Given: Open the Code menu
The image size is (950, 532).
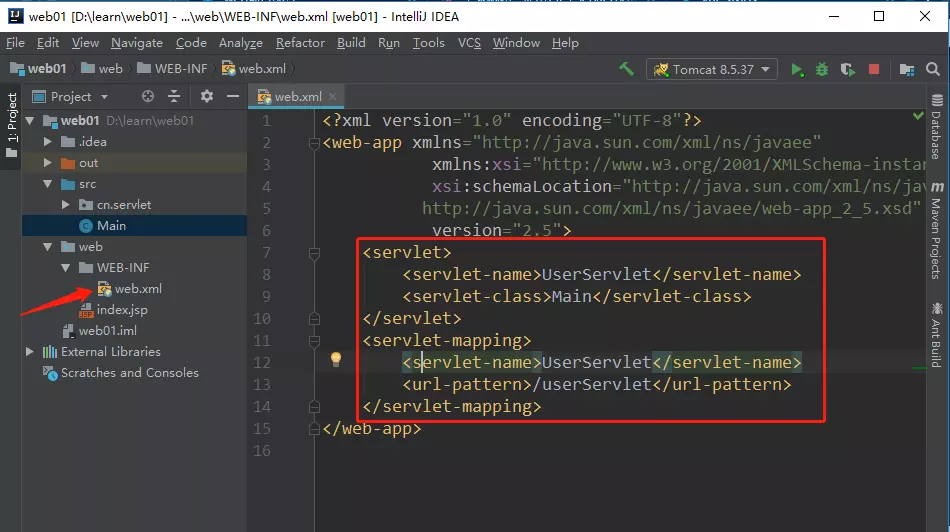Looking at the screenshot, I should pyautogui.click(x=191, y=43).
